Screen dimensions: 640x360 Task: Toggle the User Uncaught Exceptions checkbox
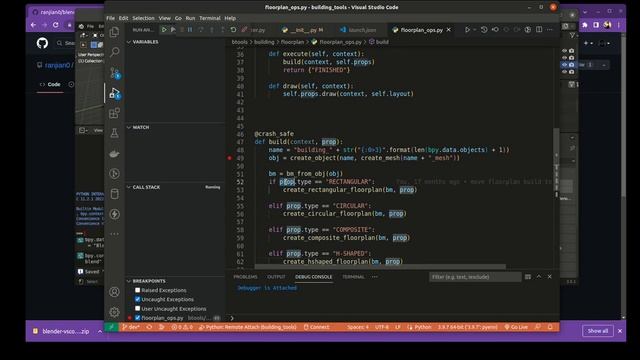tap(138, 309)
